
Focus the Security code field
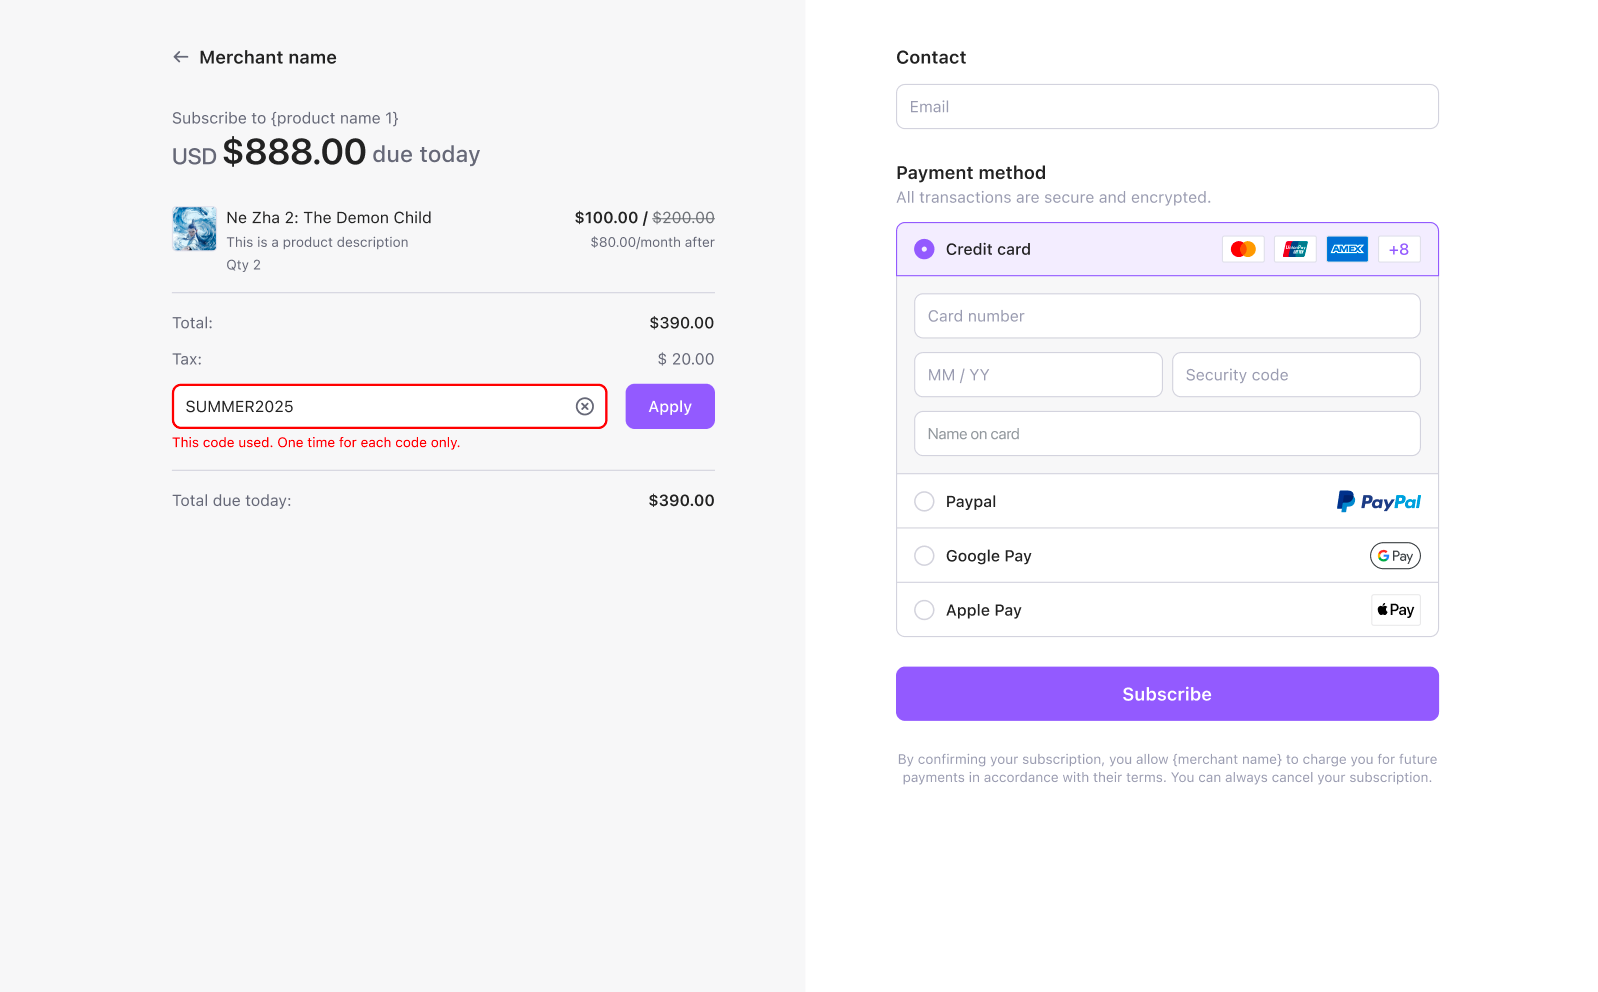coord(1296,375)
